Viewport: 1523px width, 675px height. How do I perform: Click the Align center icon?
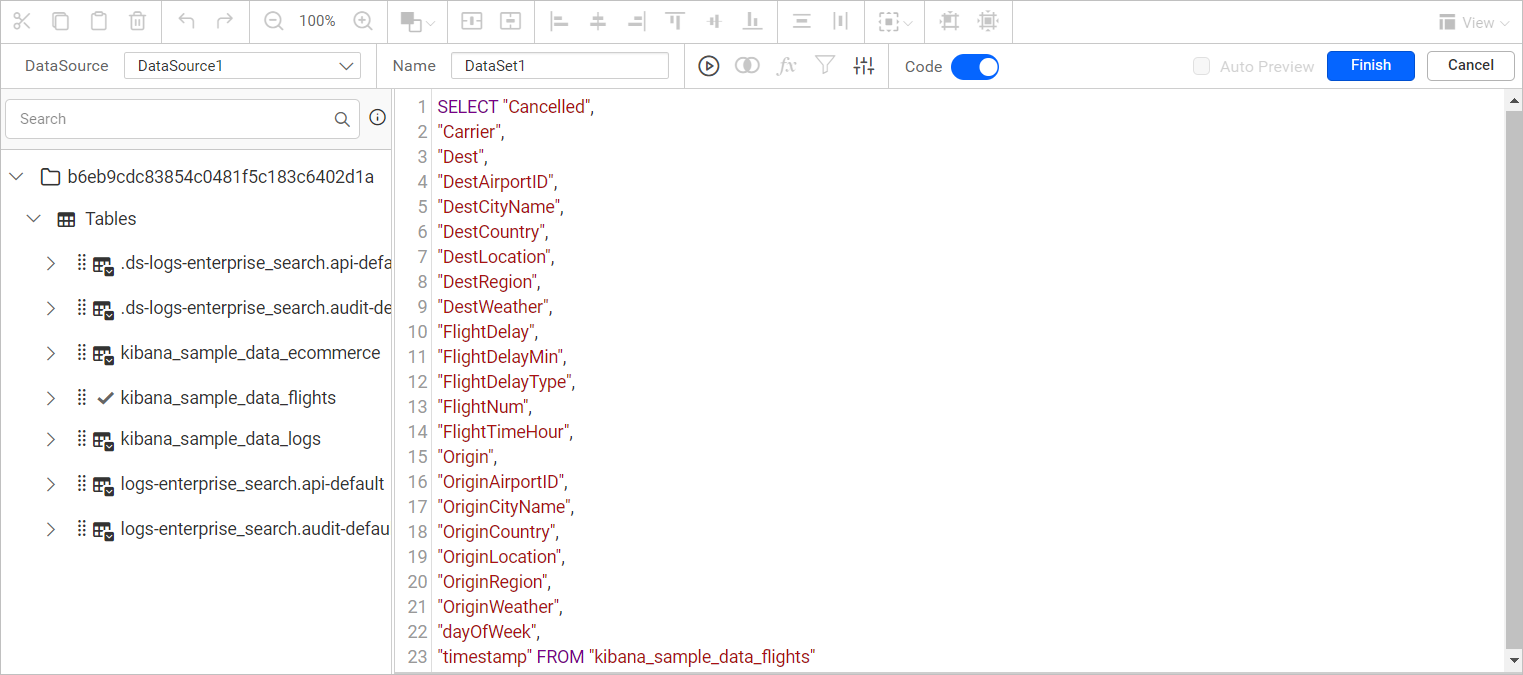[x=598, y=21]
